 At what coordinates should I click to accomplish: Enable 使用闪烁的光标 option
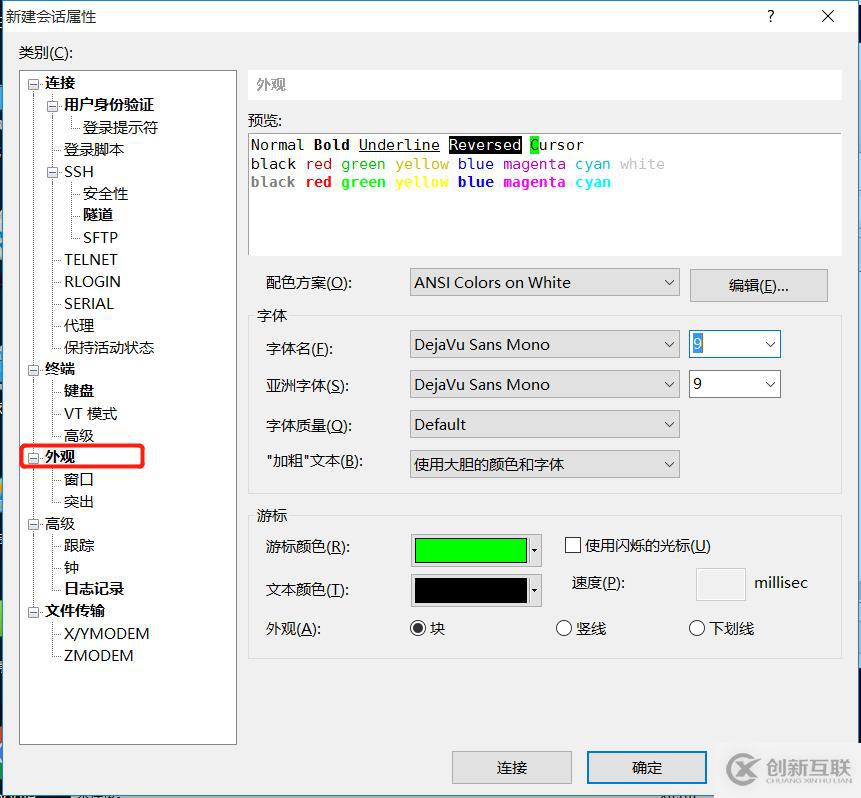click(573, 545)
